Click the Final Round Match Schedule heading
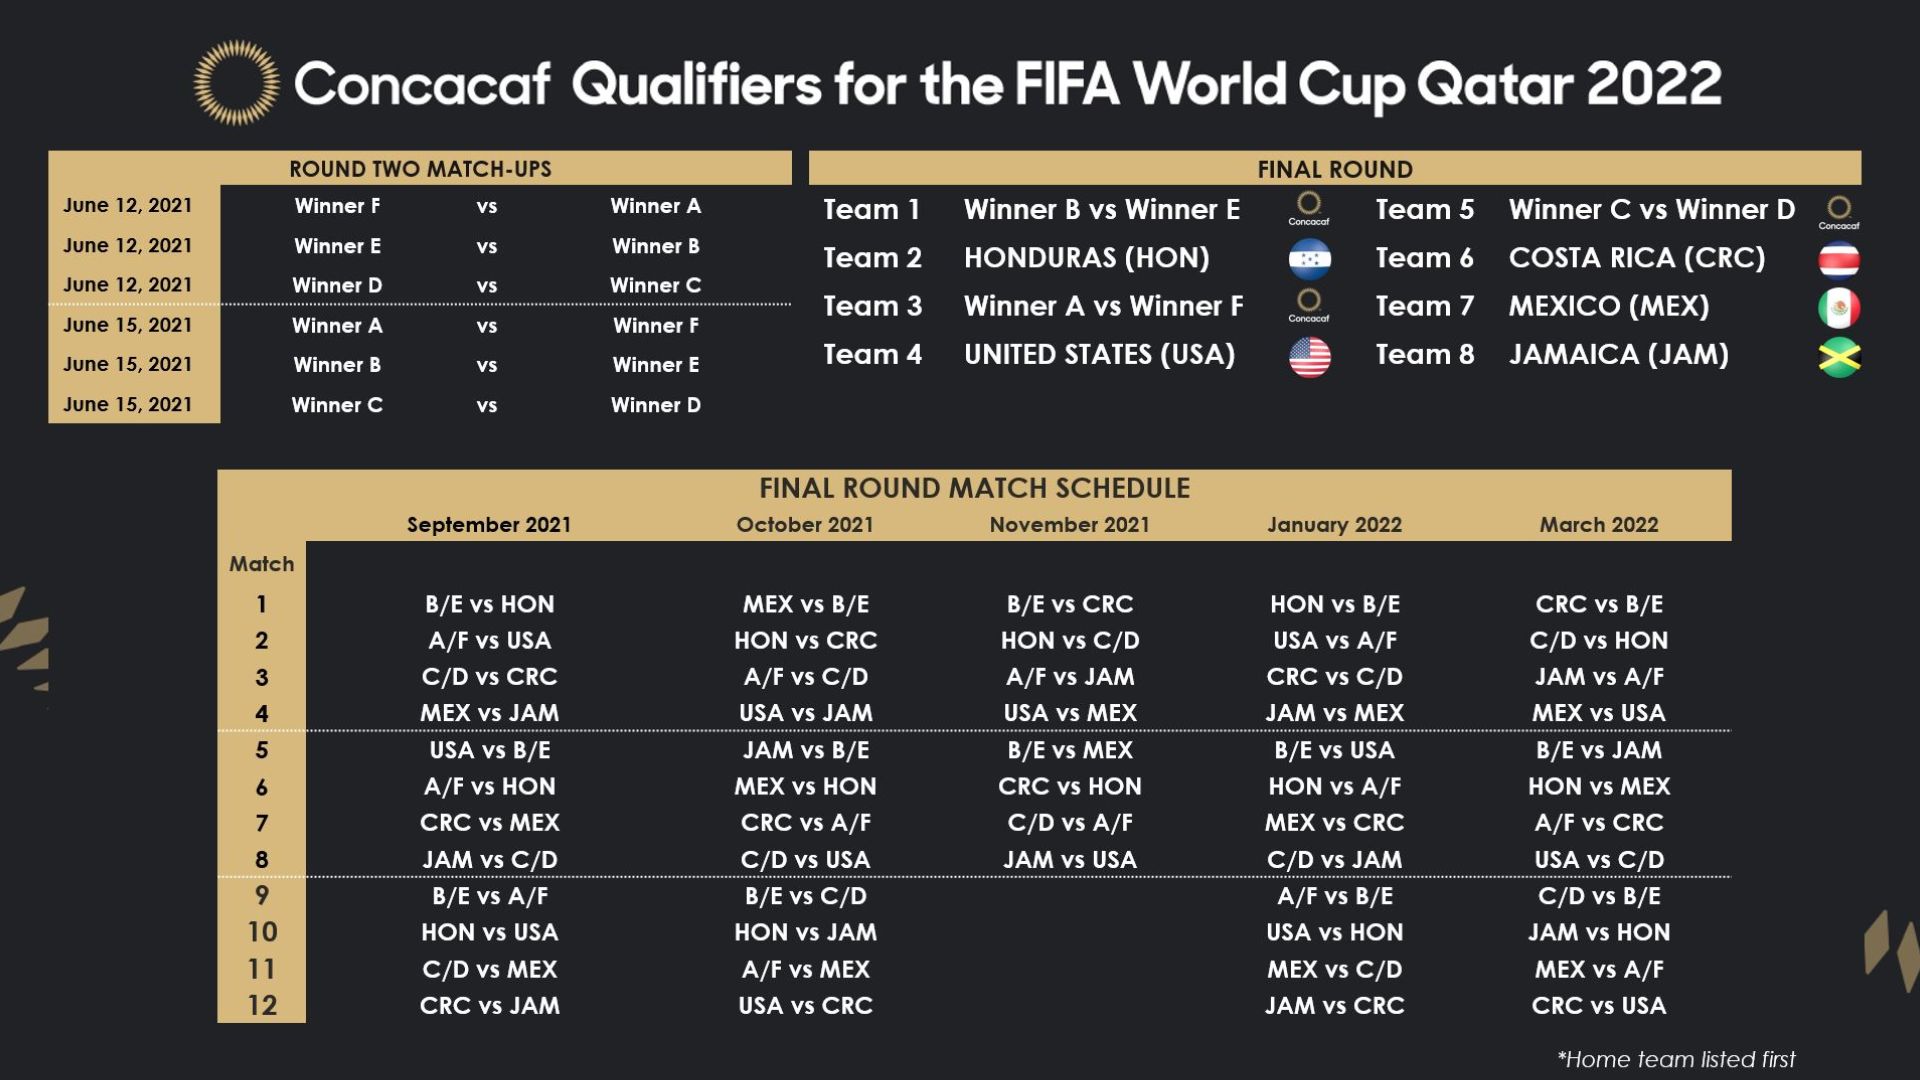Screen dimensions: 1920x1080 [x=974, y=488]
